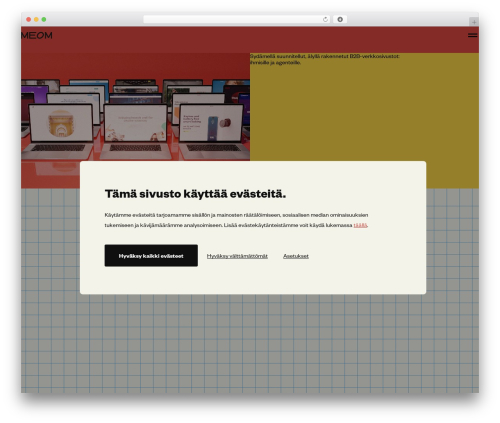Click heading Tämä sivusto käyttää evästeitä
The height and width of the screenshot is (423, 500).
point(195,194)
